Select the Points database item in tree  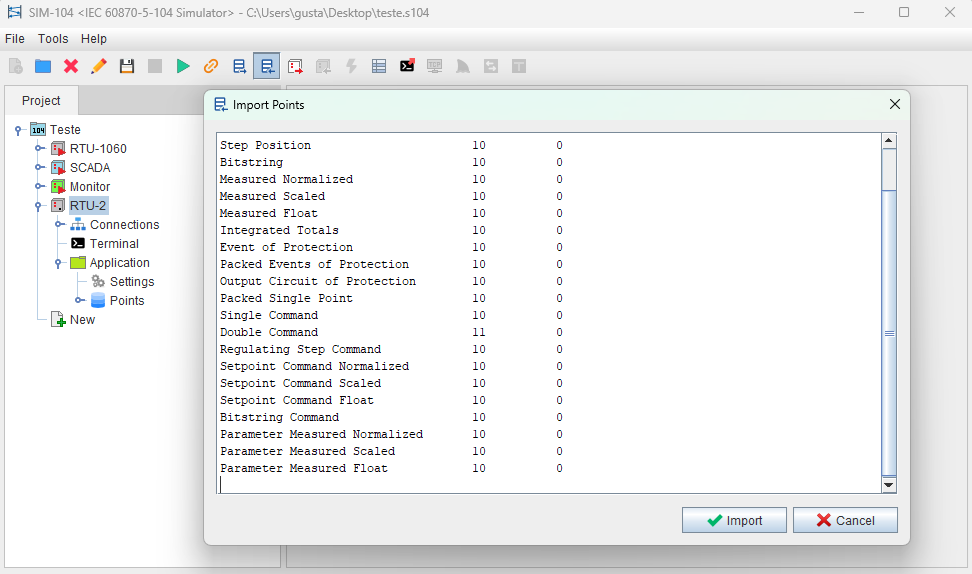coord(126,301)
